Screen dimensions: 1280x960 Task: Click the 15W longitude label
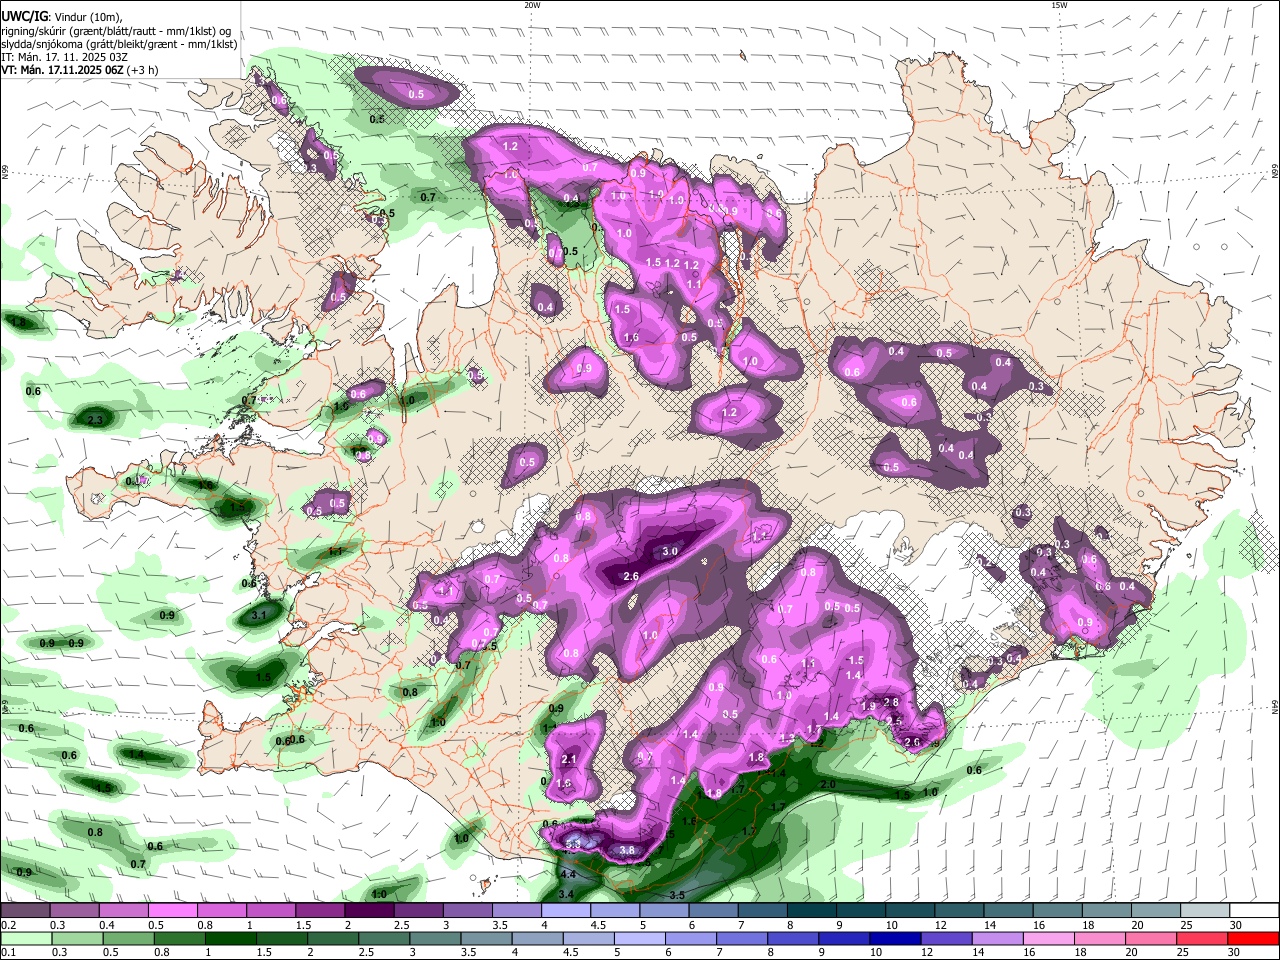1059,5
